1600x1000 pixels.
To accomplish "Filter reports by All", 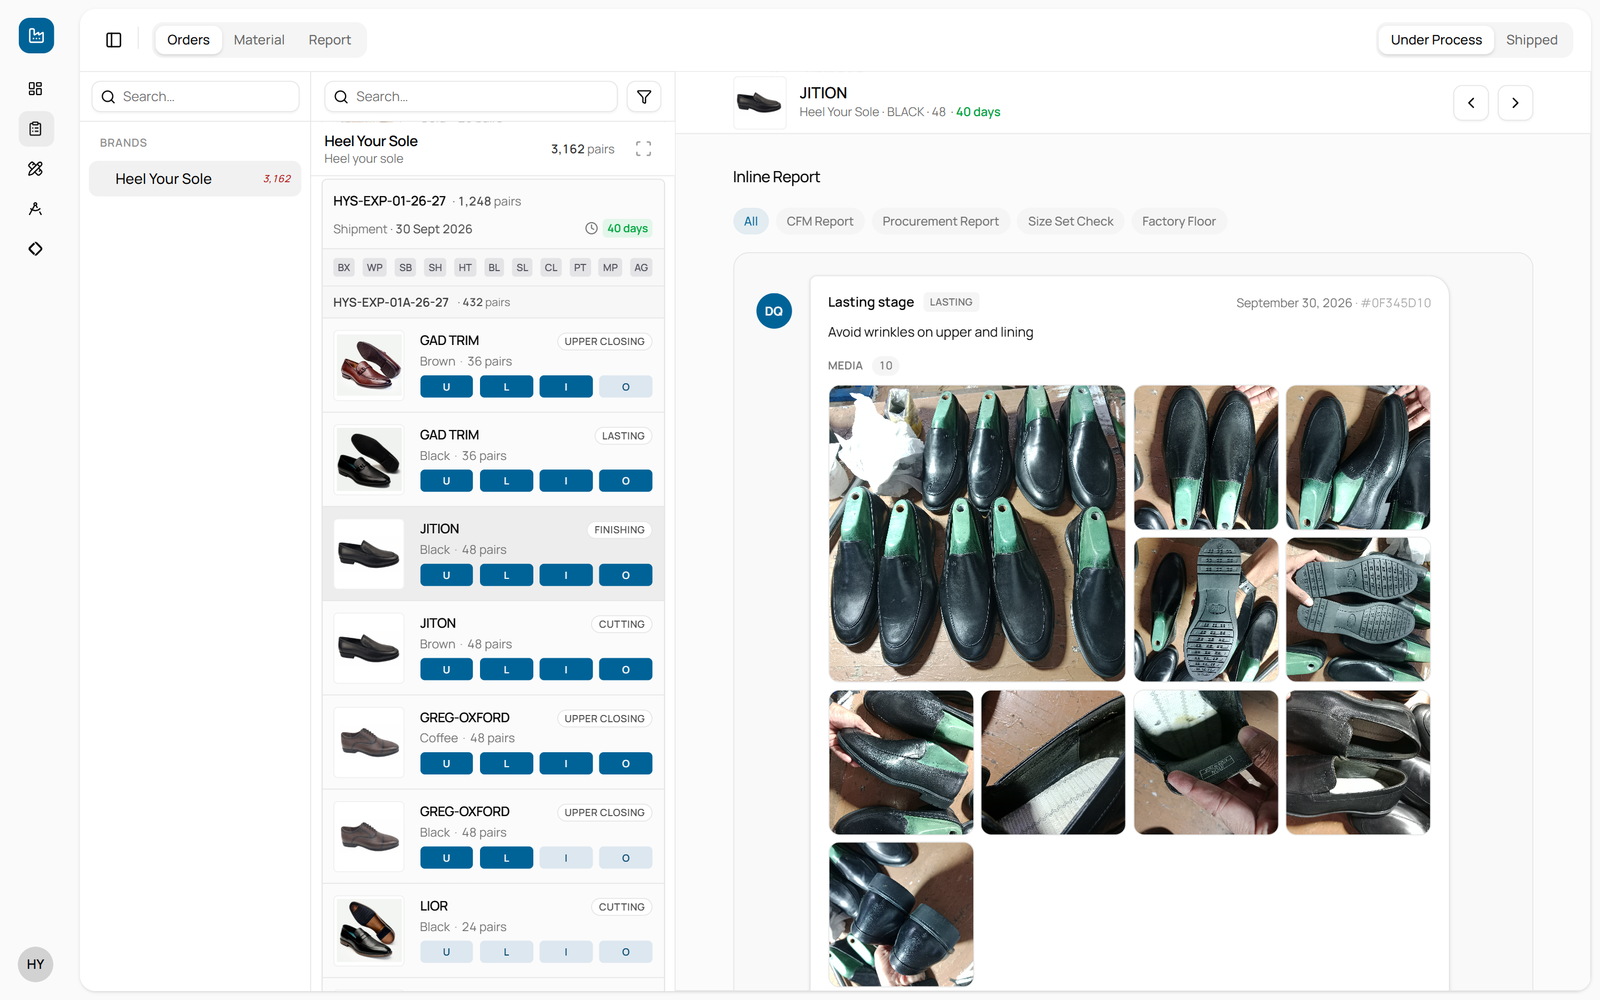I will pos(751,221).
